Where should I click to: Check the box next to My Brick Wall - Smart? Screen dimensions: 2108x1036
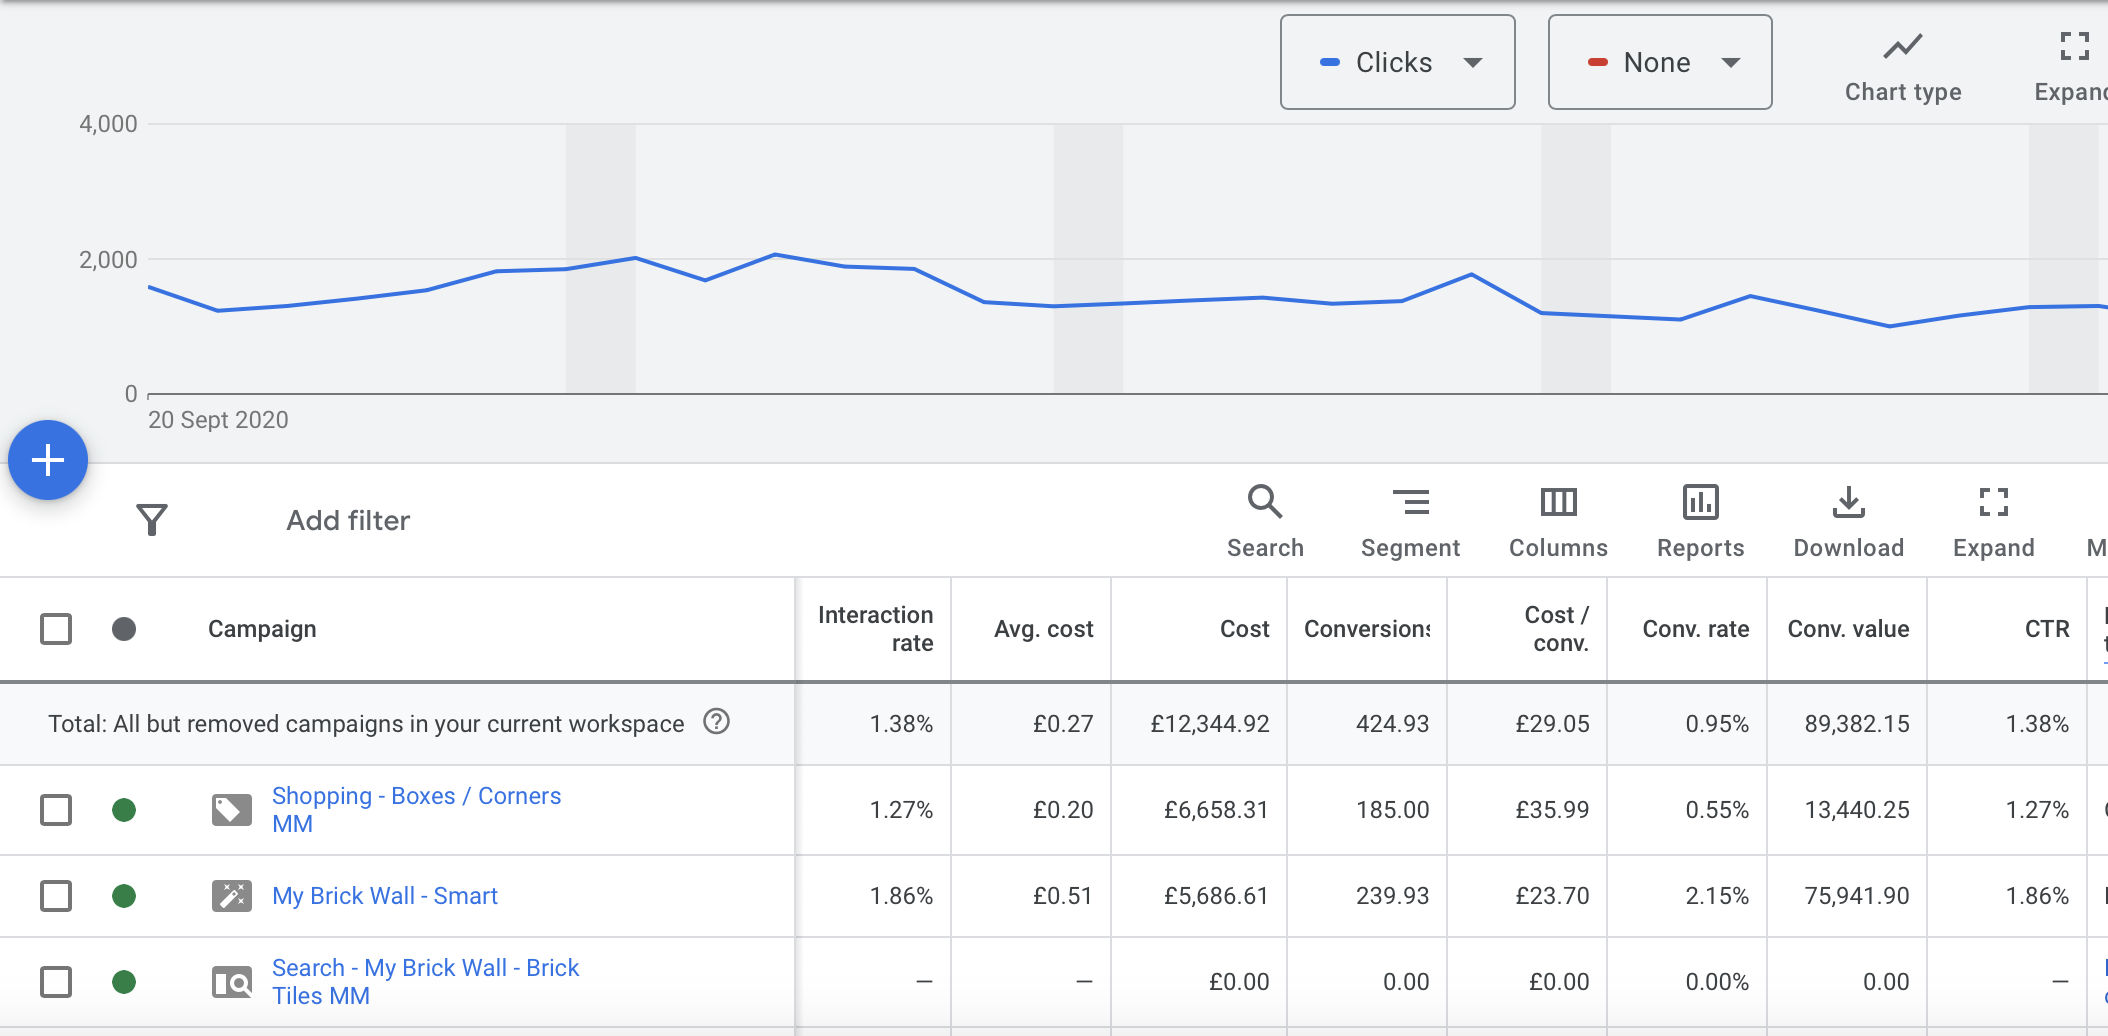[x=57, y=896]
